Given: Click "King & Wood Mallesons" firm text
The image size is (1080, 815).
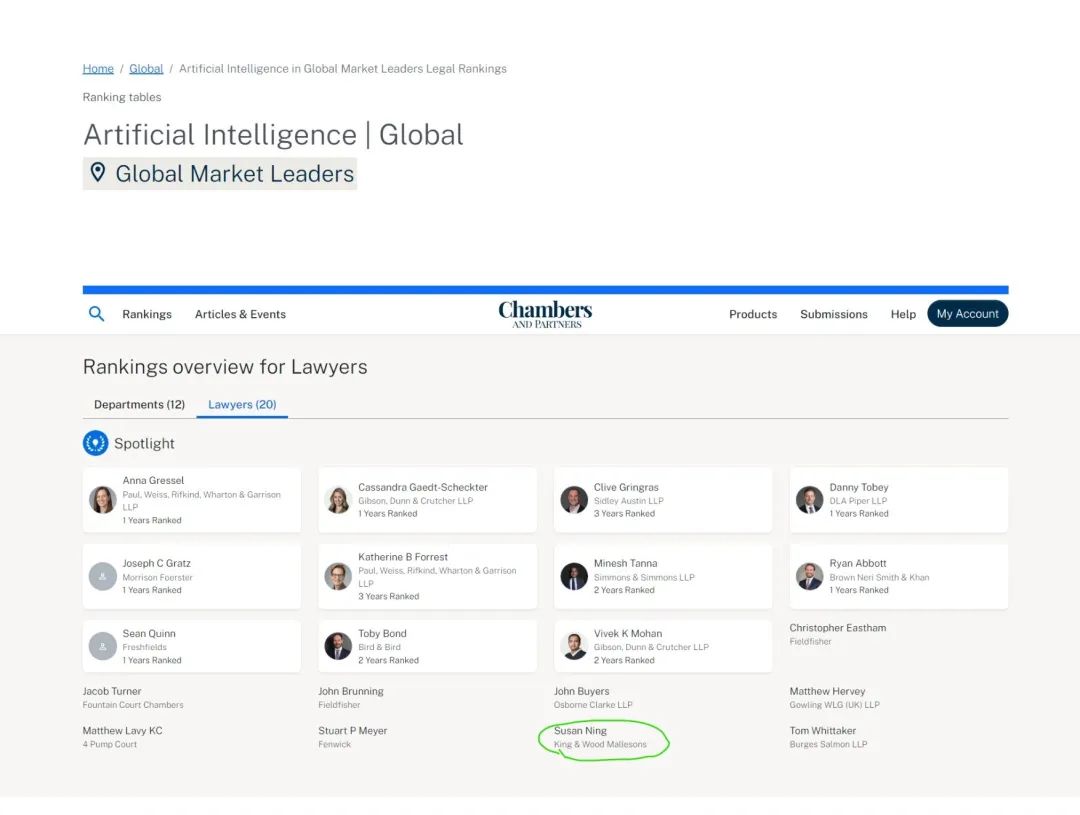Looking at the screenshot, I should (x=600, y=744).
